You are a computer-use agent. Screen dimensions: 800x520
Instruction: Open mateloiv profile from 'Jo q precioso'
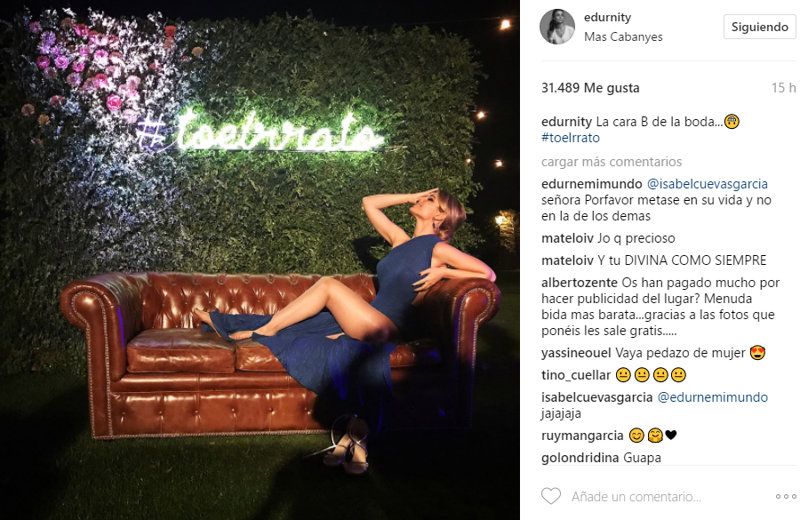click(567, 238)
